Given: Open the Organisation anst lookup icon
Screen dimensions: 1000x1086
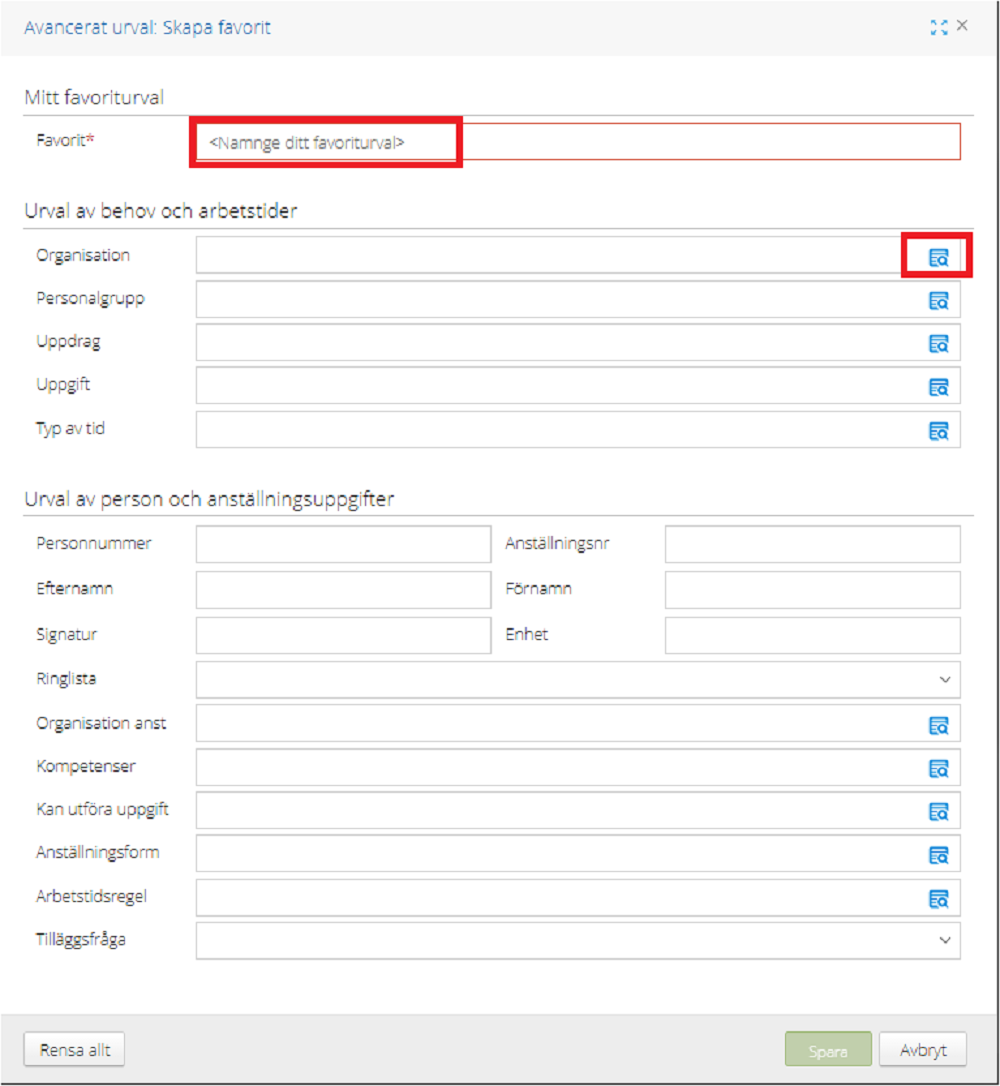Looking at the screenshot, I should tap(938, 725).
